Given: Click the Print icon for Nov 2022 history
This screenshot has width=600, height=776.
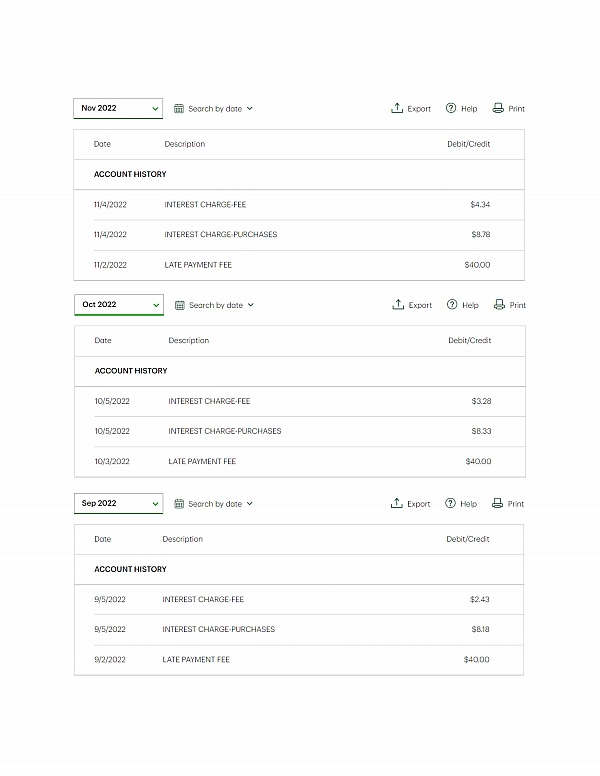Looking at the screenshot, I should (498, 108).
